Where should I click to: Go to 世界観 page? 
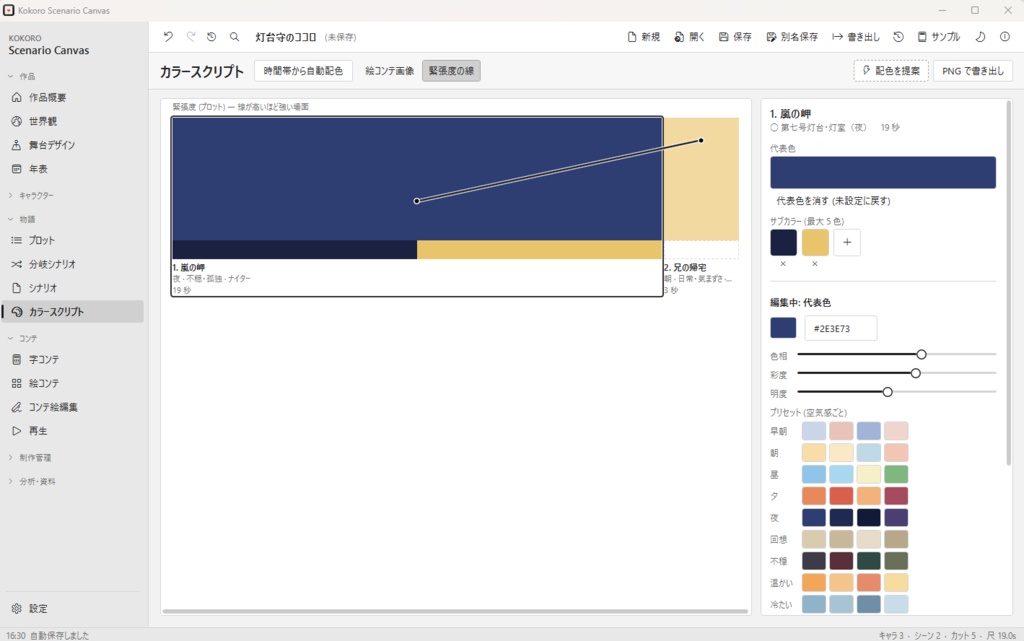(73, 121)
